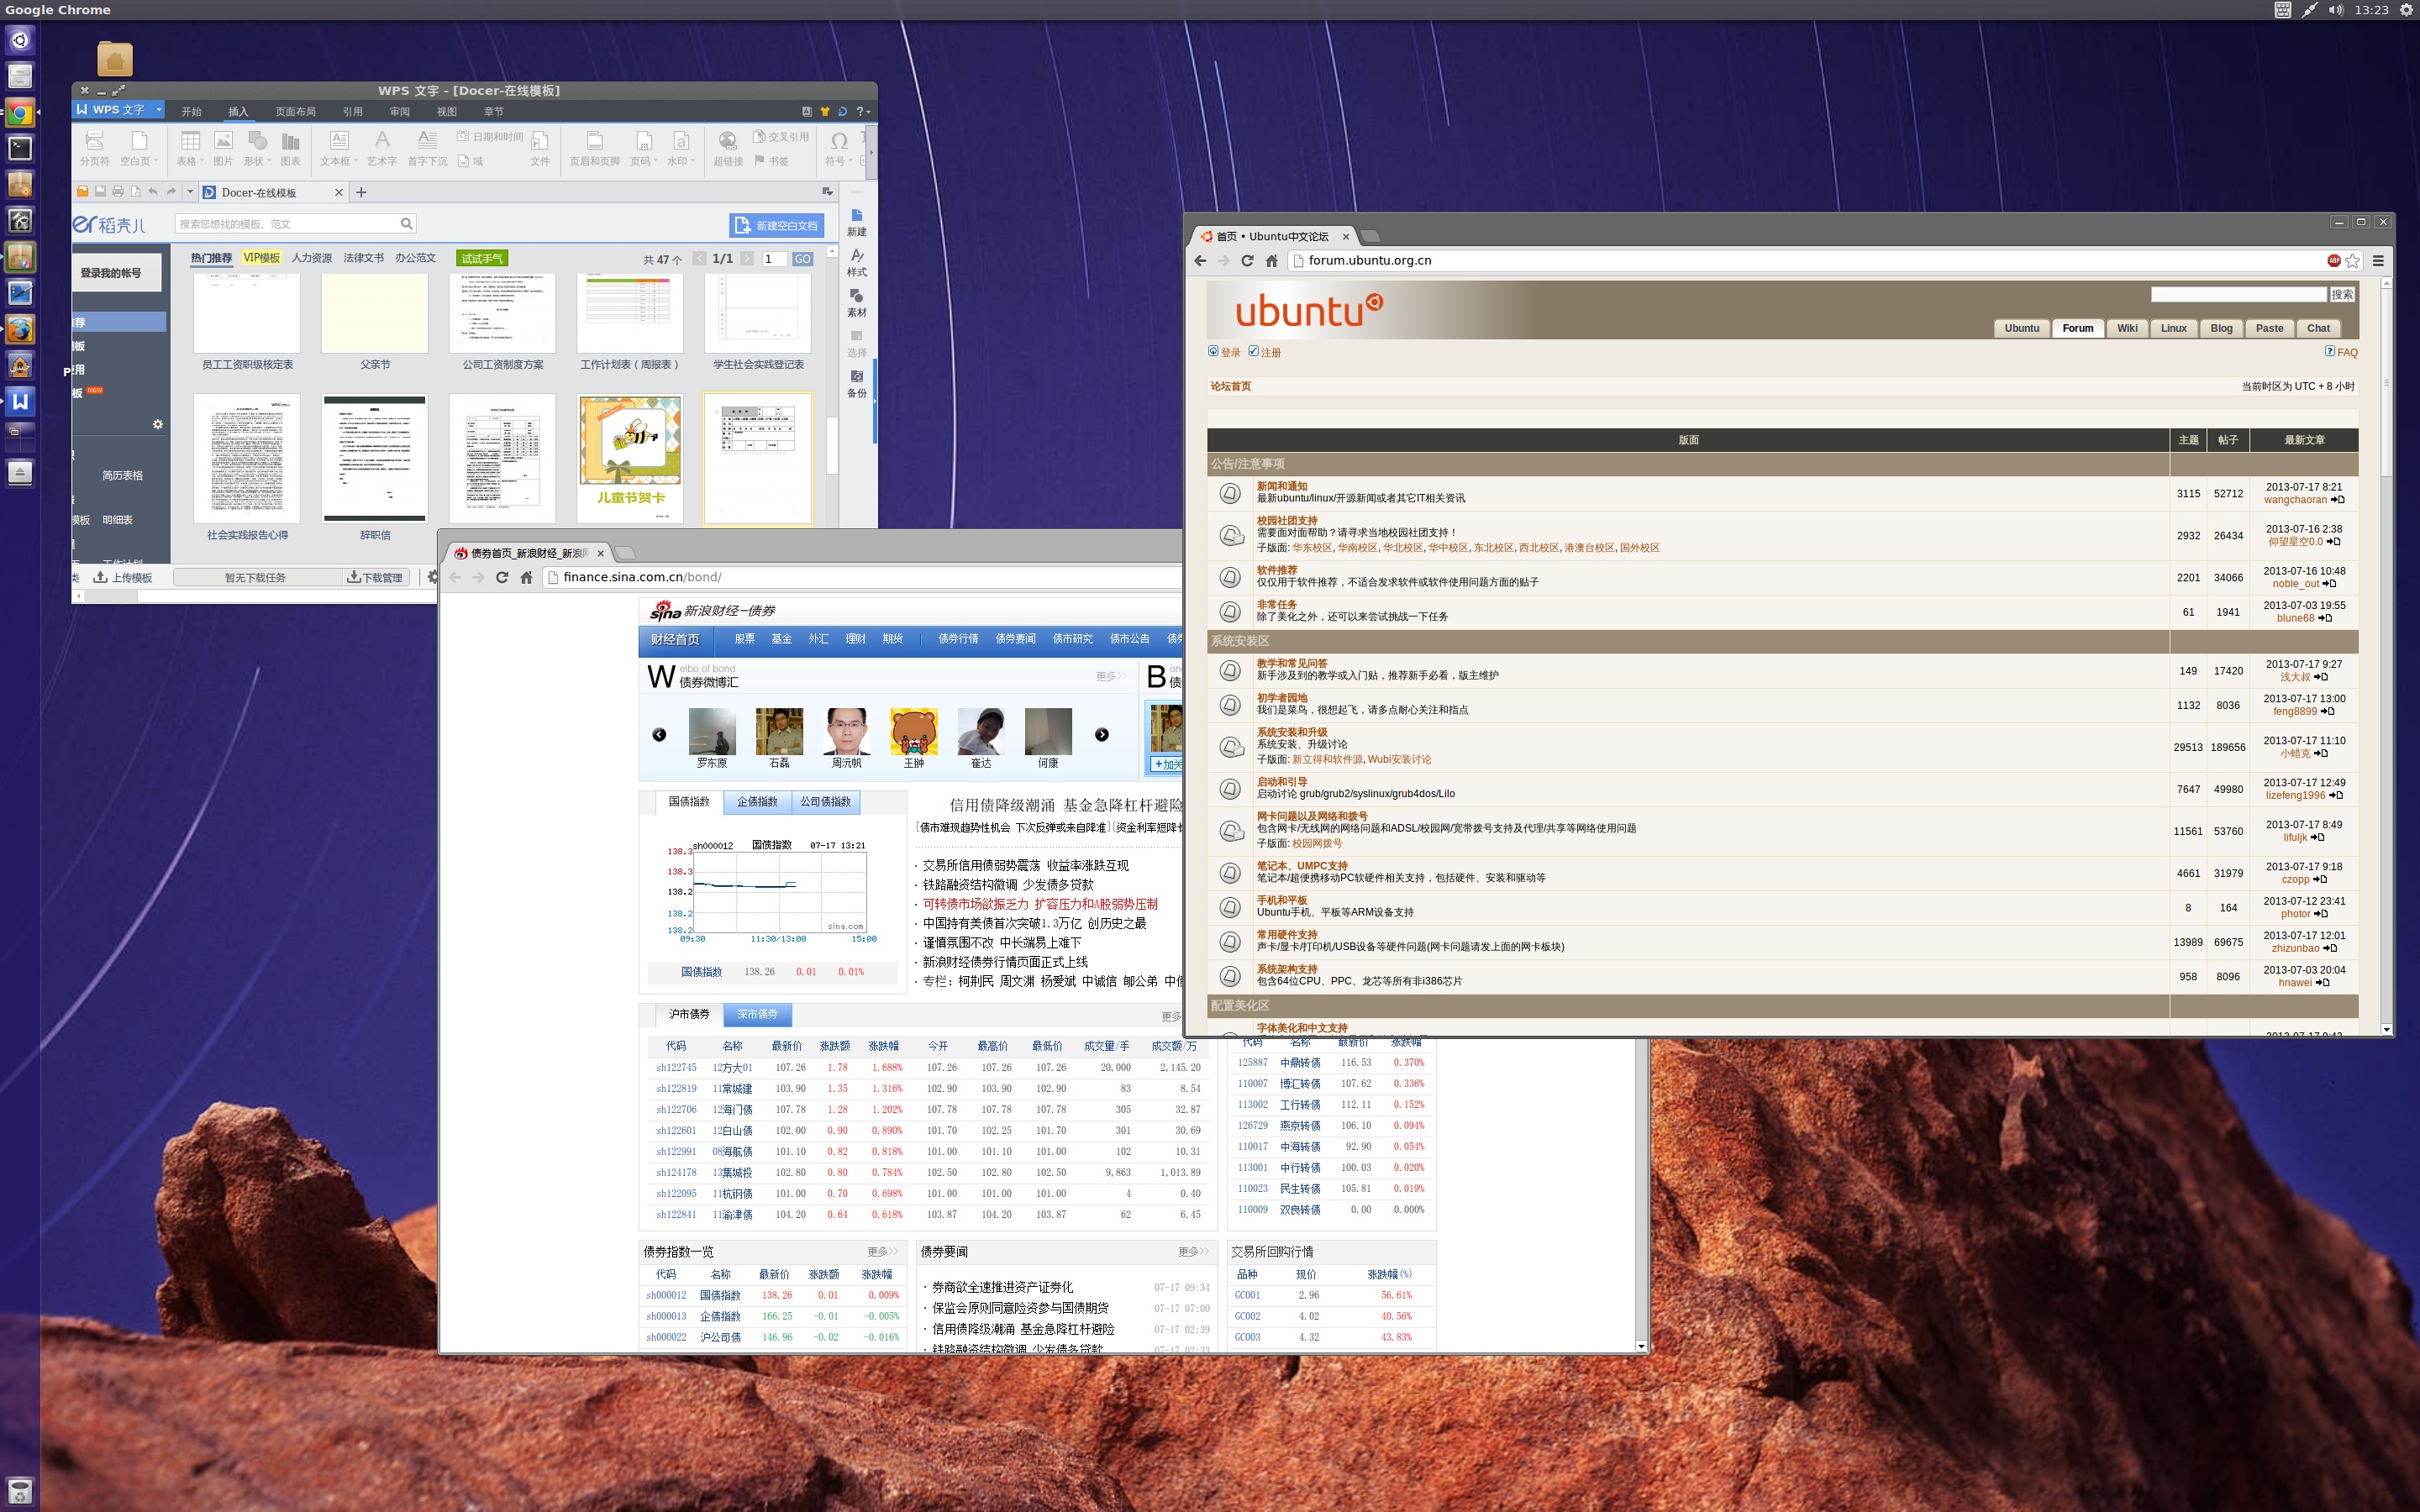Click the magnifier search icon in Docer search box
Image resolution: width=2420 pixels, height=1512 pixels.
point(406,223)
